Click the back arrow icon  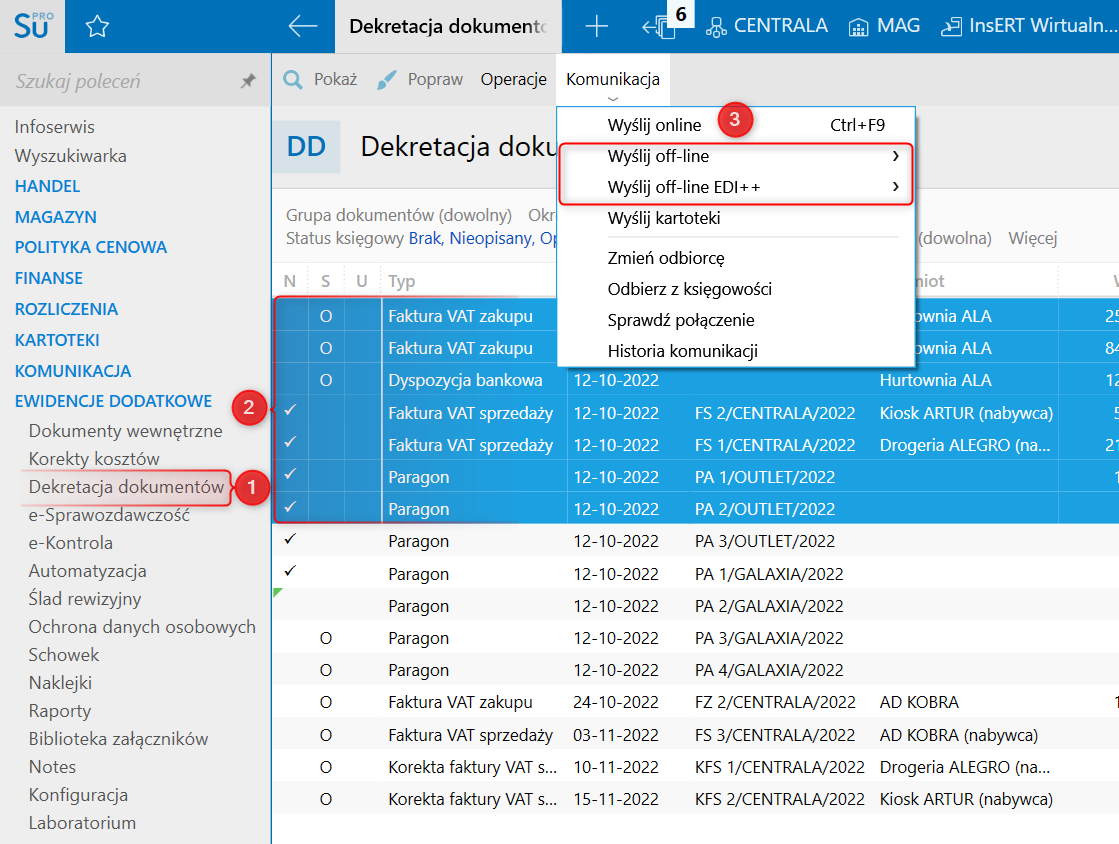(x=302, y=27)
